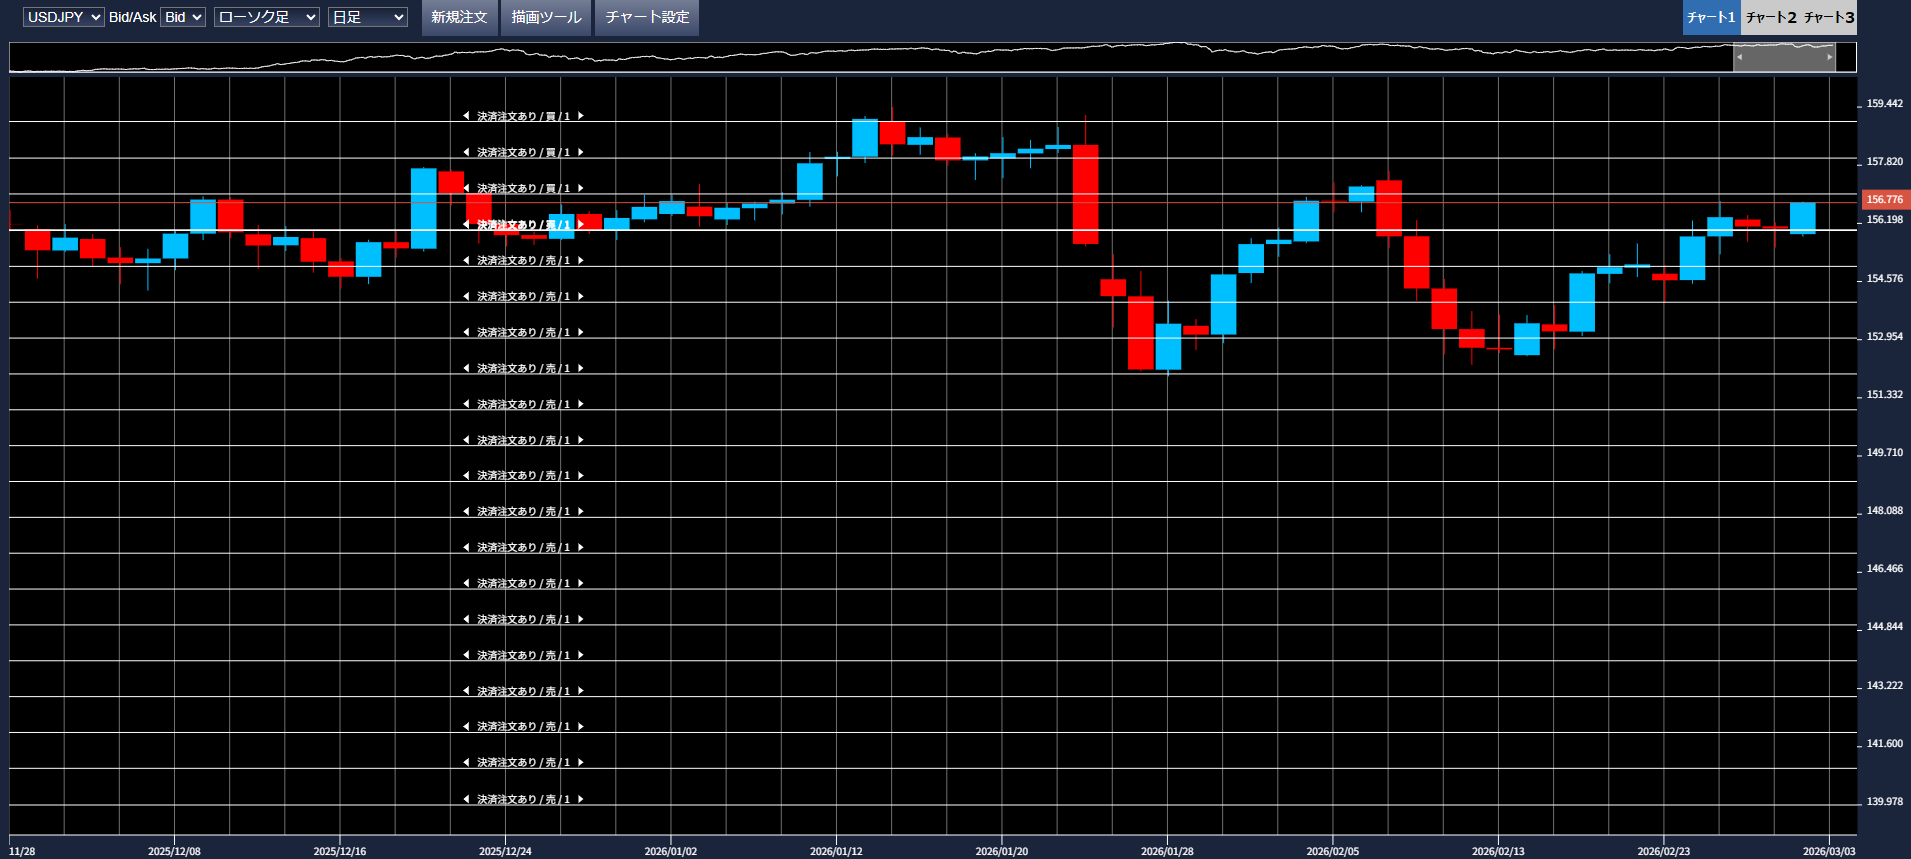Viewport: 1911px width, 859px height.
Task: Click right arrow on topmost 買 order label
Action: click(580, 116)
